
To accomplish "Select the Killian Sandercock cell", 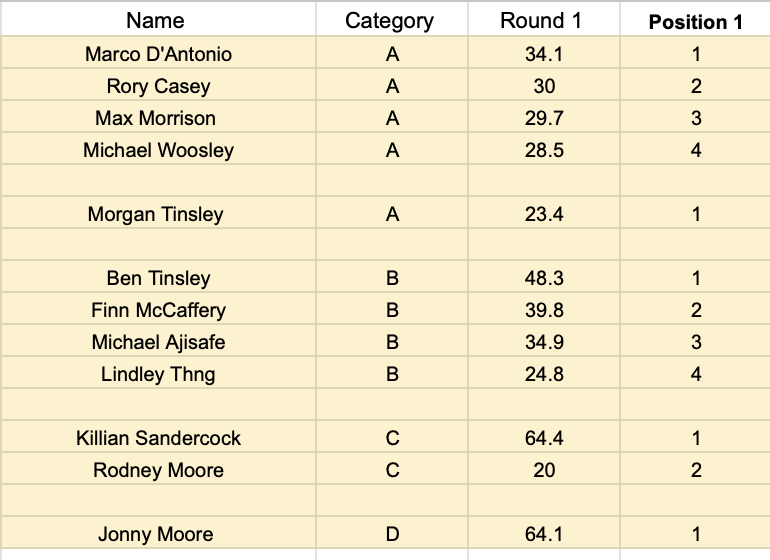I will pos(158,436).
